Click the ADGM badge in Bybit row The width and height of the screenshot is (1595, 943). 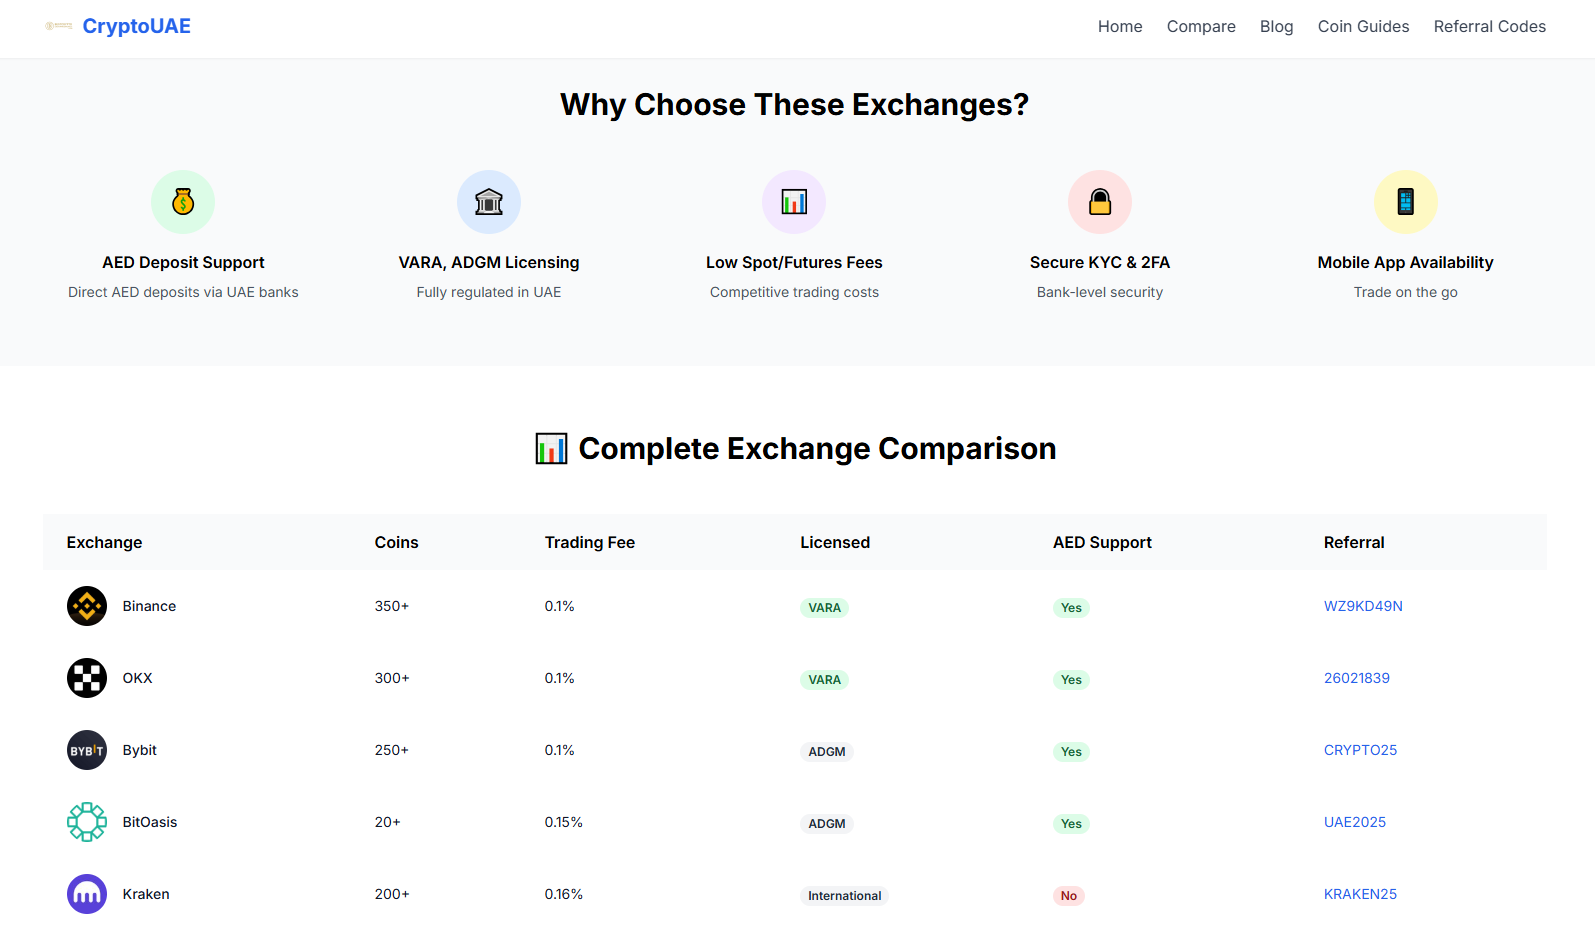[x=827, y=752]
